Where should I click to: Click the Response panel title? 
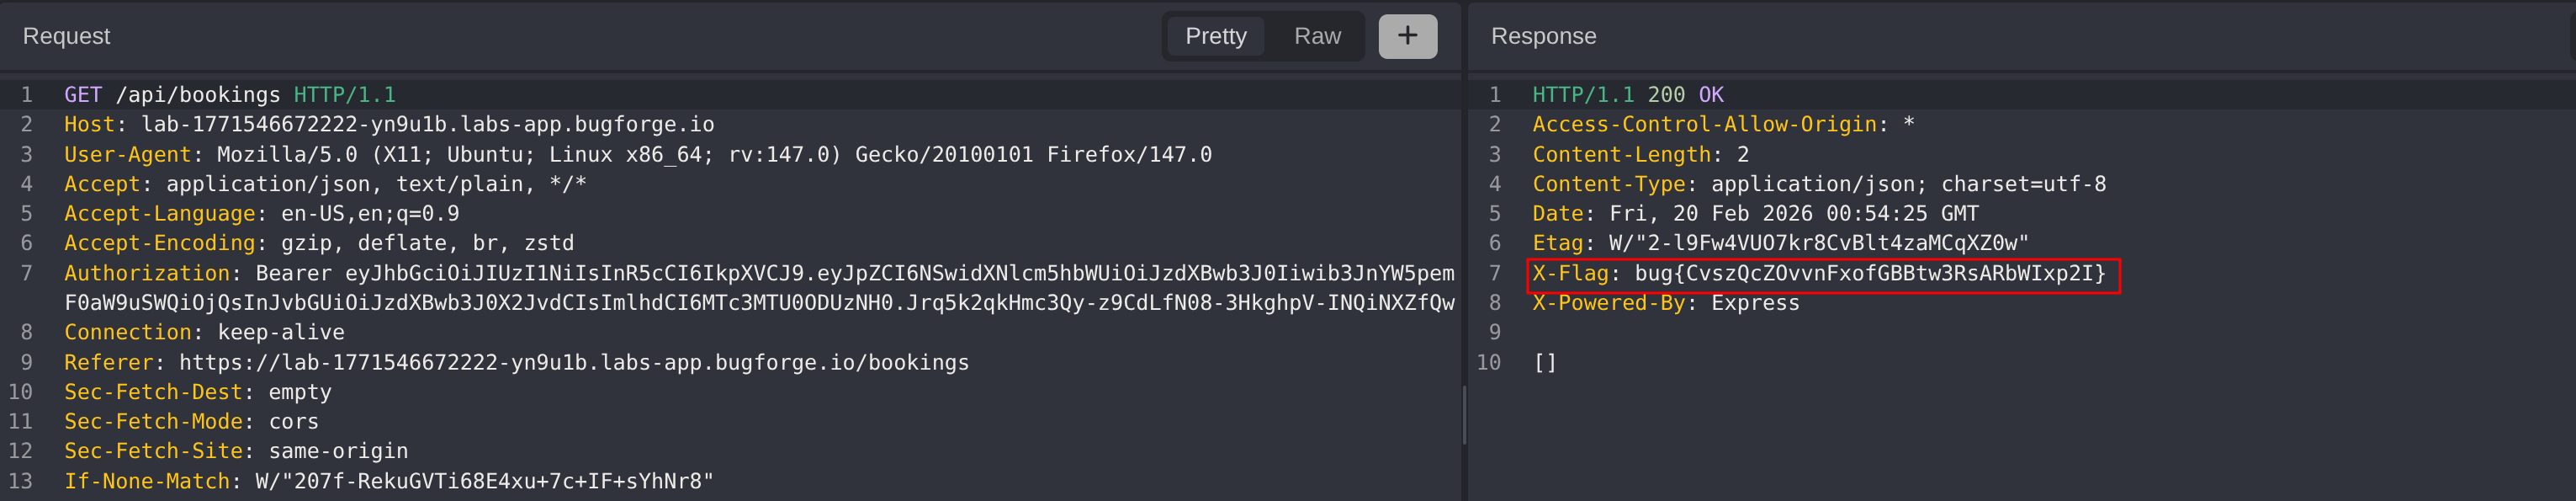click(x=1543, y=36)
